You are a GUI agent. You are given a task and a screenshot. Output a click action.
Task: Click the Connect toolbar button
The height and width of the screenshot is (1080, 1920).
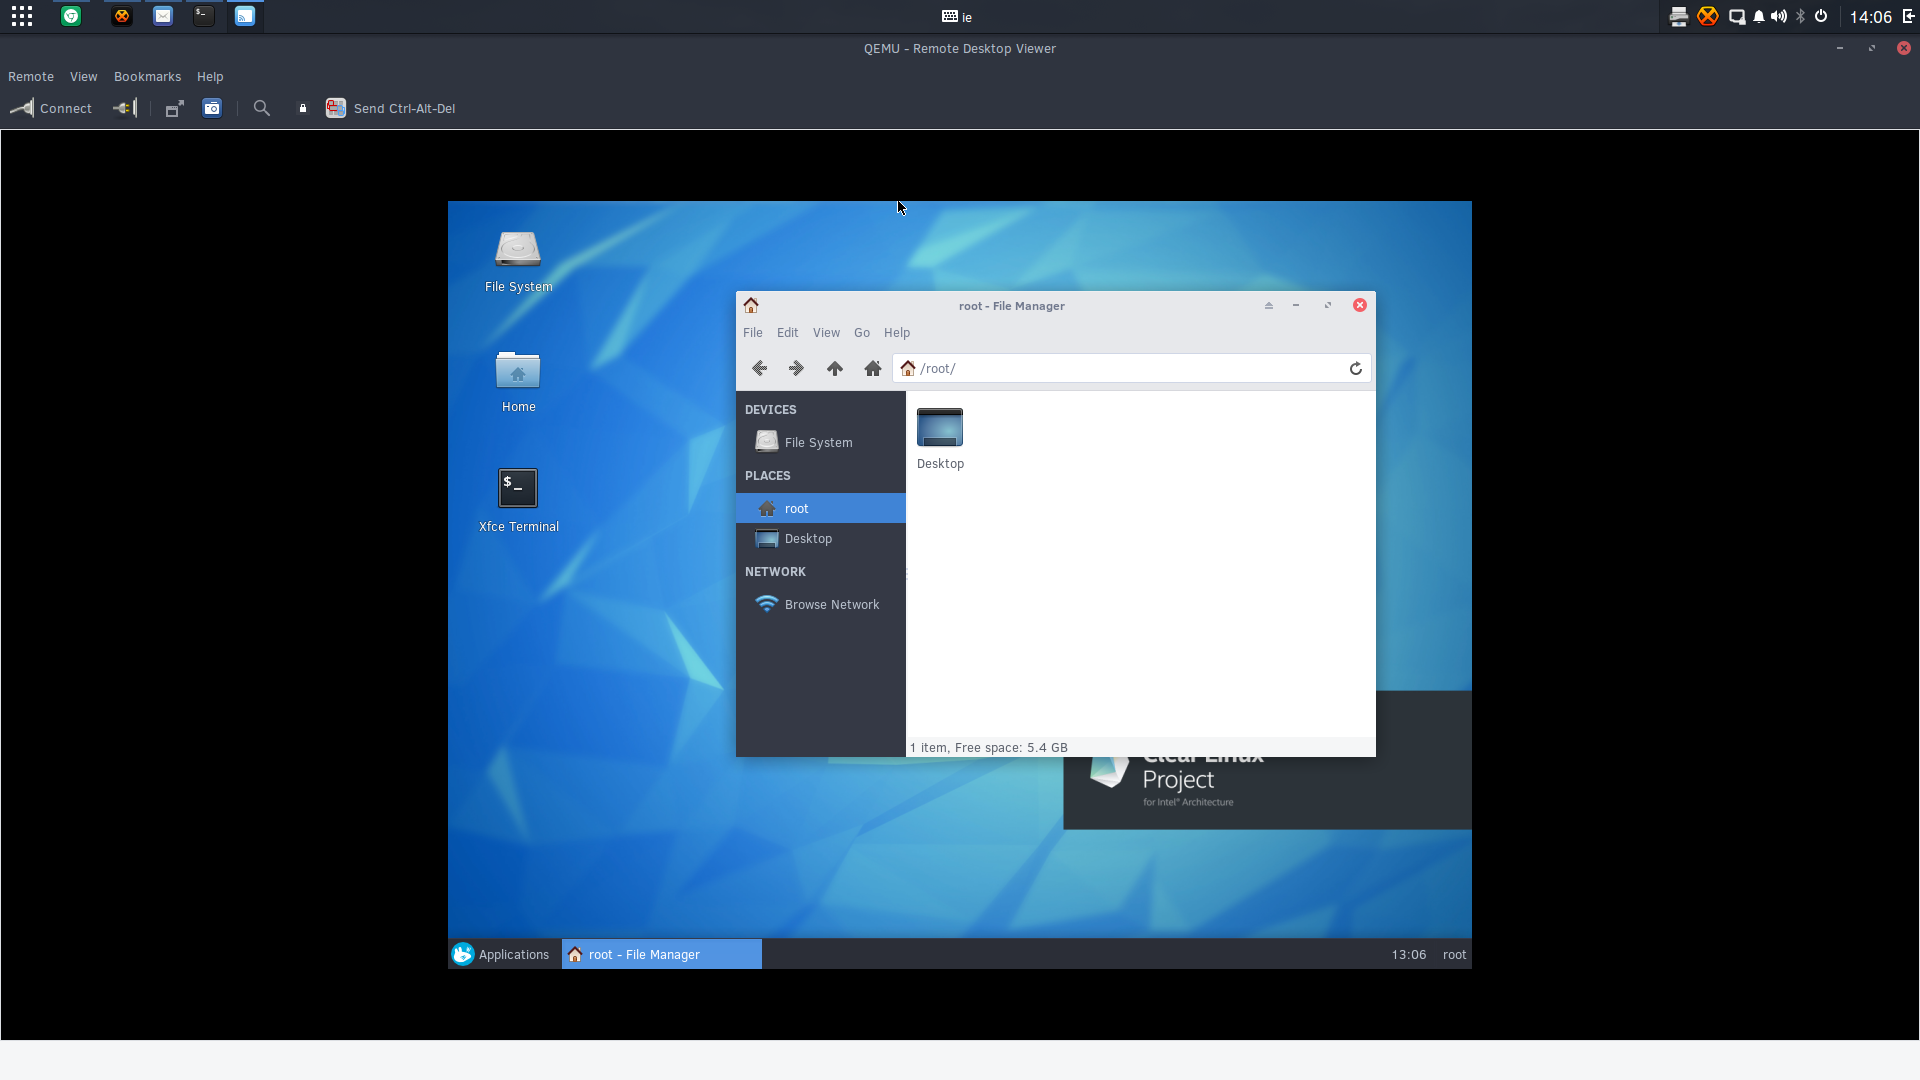[51, 108]
